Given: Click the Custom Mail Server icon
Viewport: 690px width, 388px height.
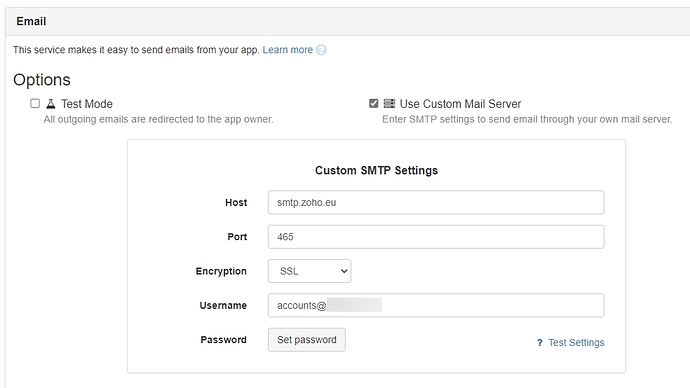Looking at the screenshot, I should point(389,103).
